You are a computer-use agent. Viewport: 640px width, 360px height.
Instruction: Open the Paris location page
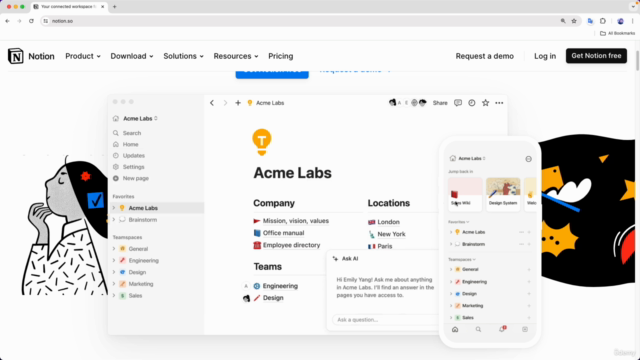point(380,246)
